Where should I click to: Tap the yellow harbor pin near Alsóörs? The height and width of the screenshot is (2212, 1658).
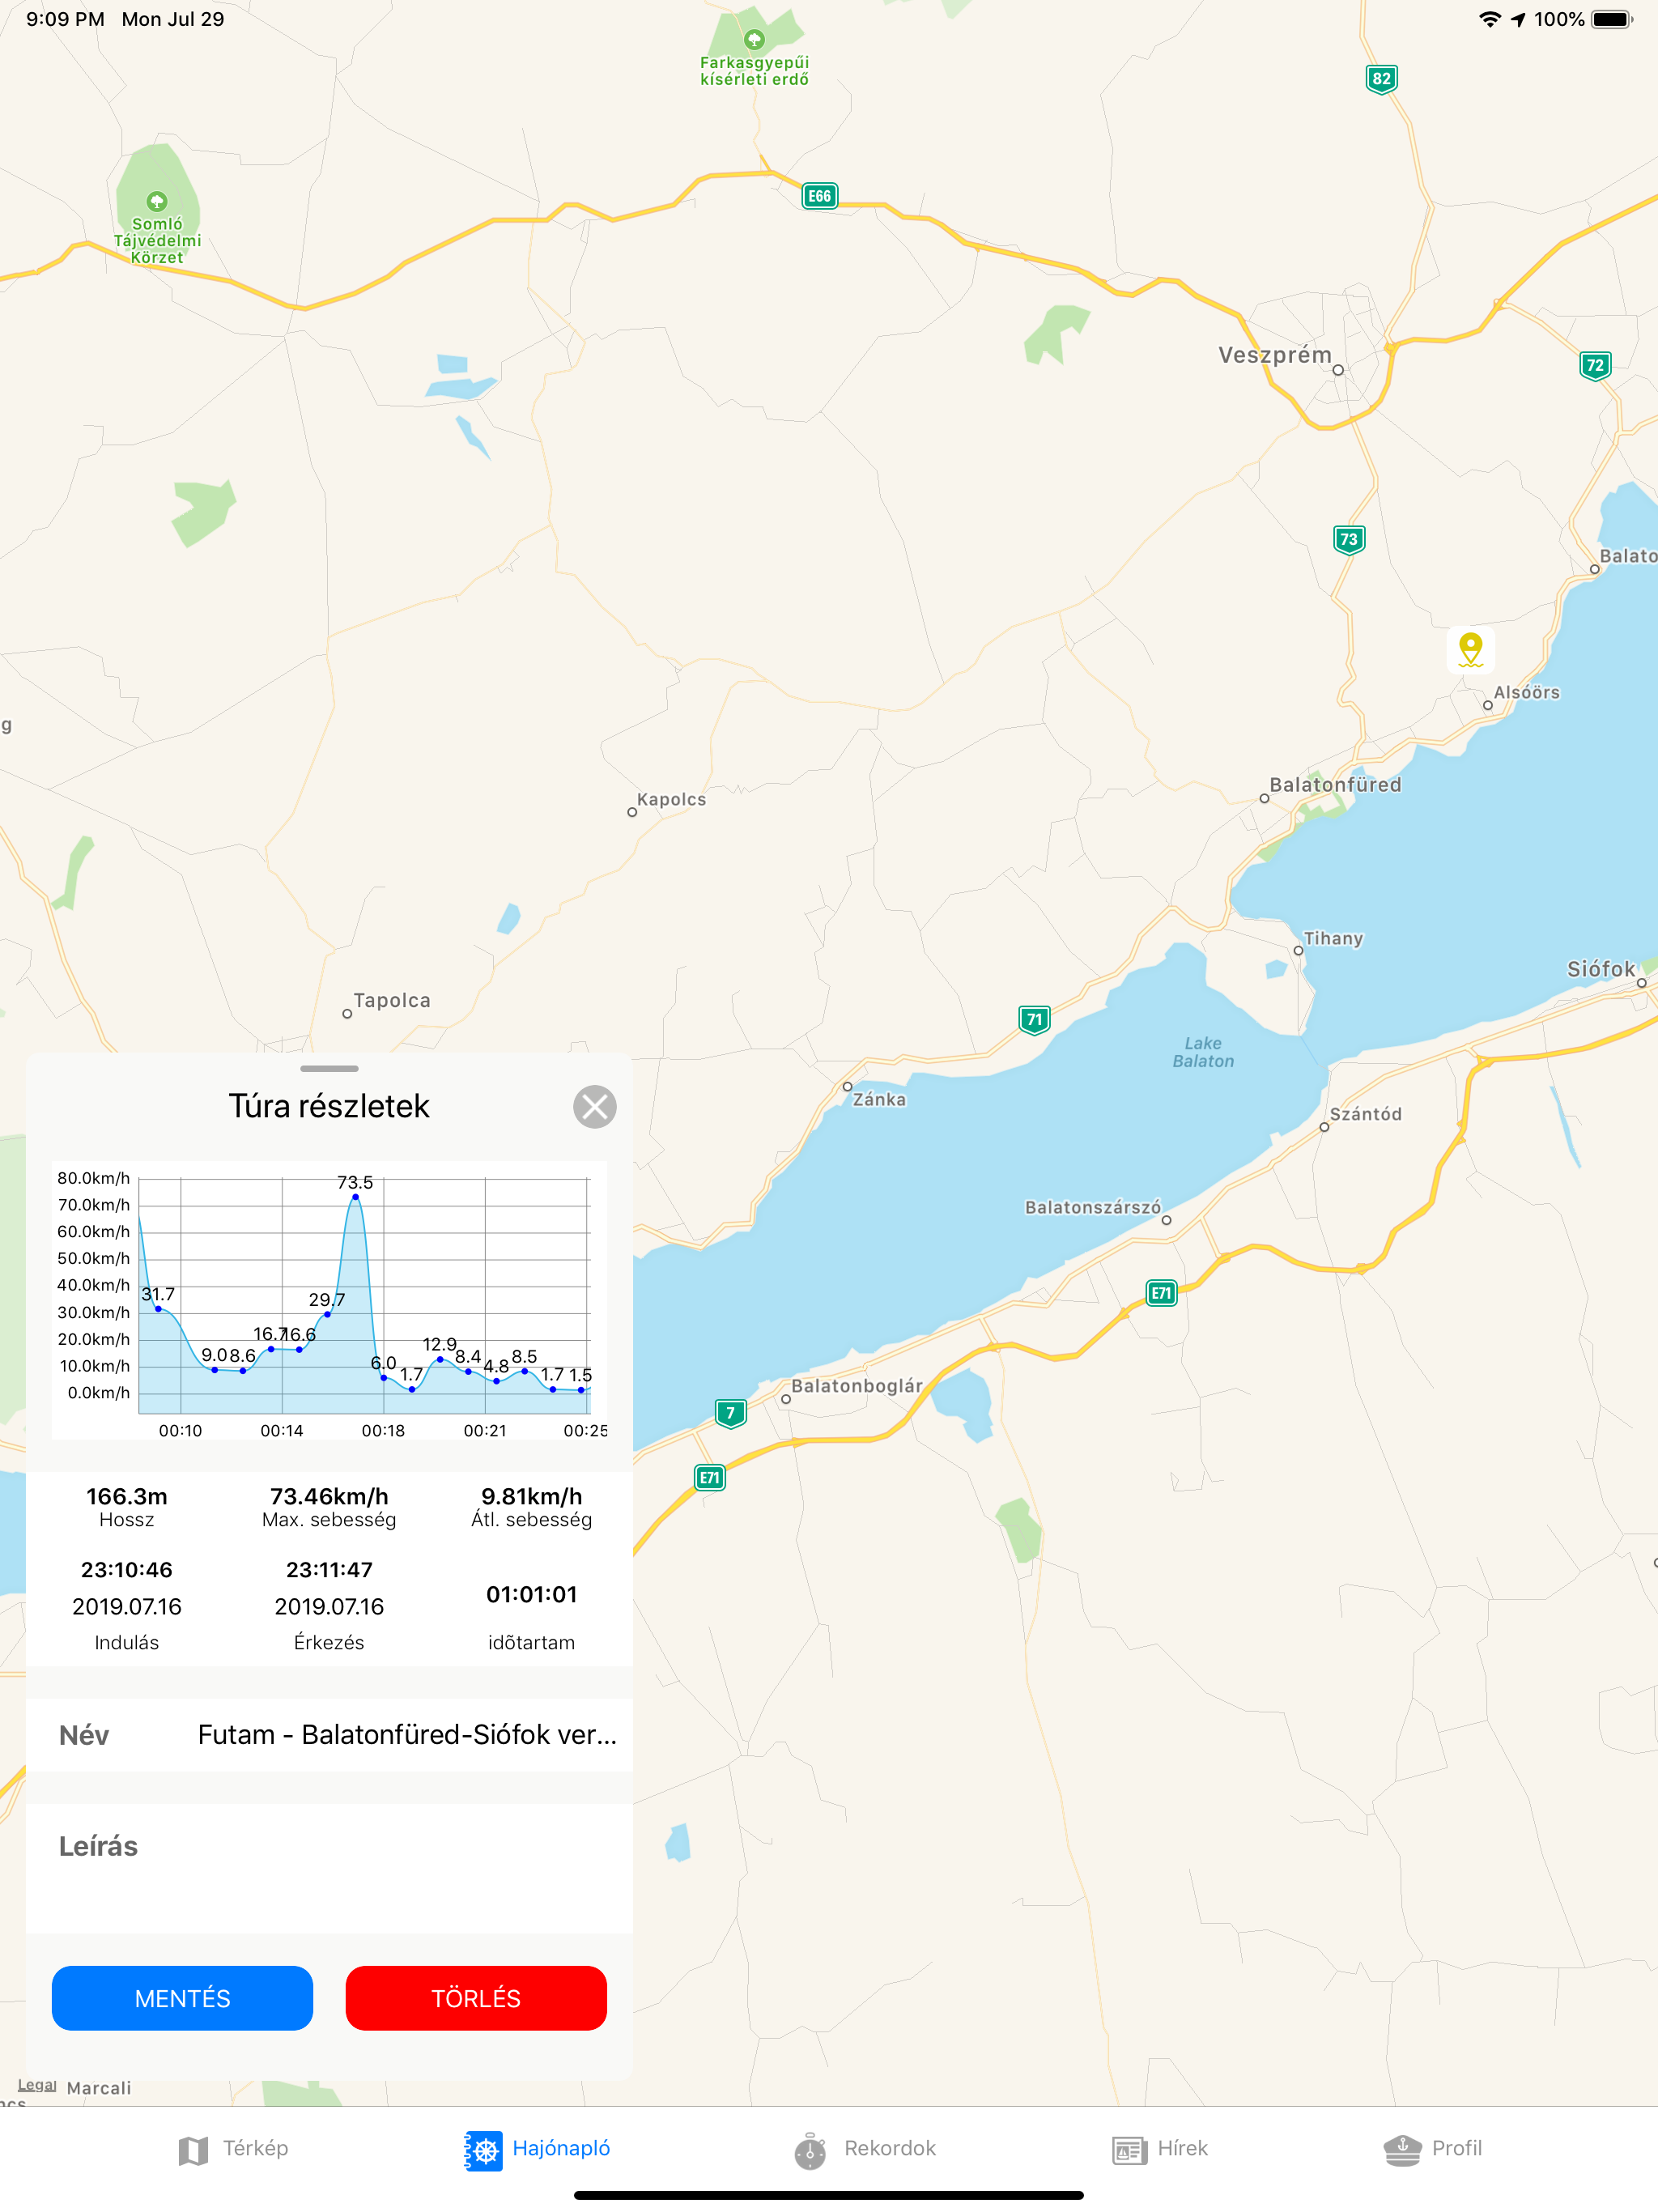click(1469, 649)
